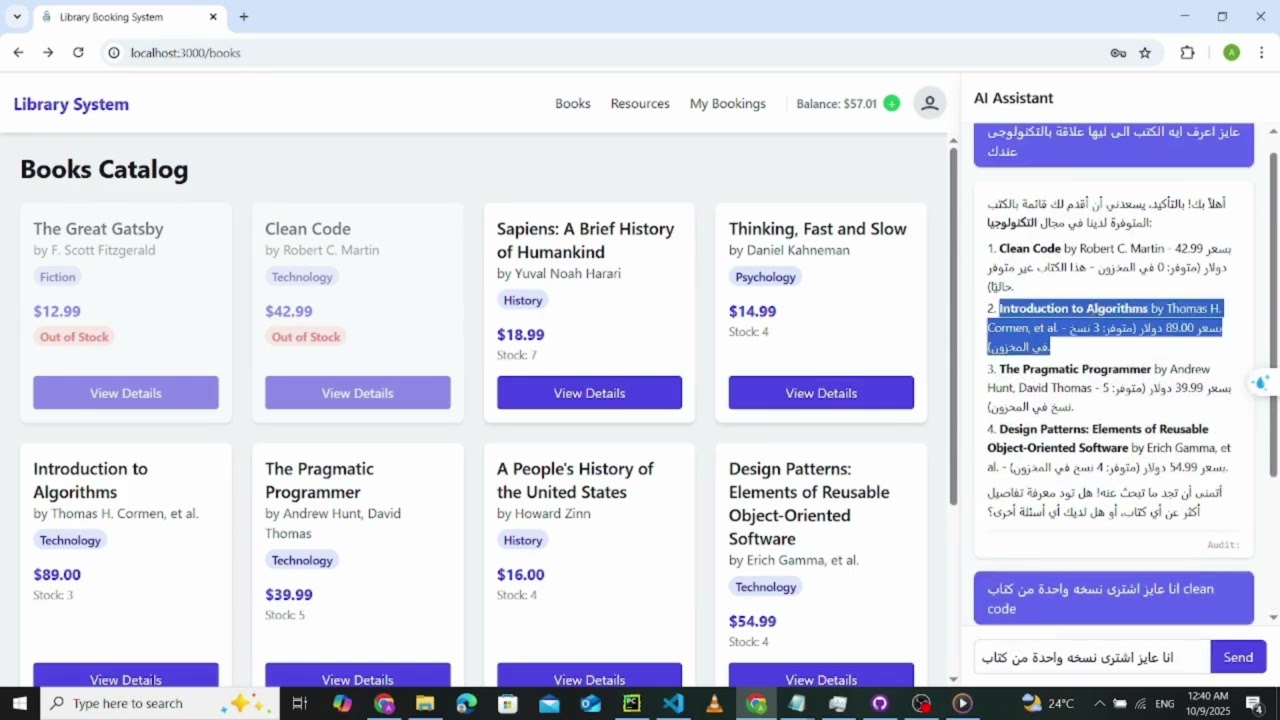Open PyCharm from the taskbar
Image resolution: width=1280 pixels, height=720 pixels.
tap(632, 703)
